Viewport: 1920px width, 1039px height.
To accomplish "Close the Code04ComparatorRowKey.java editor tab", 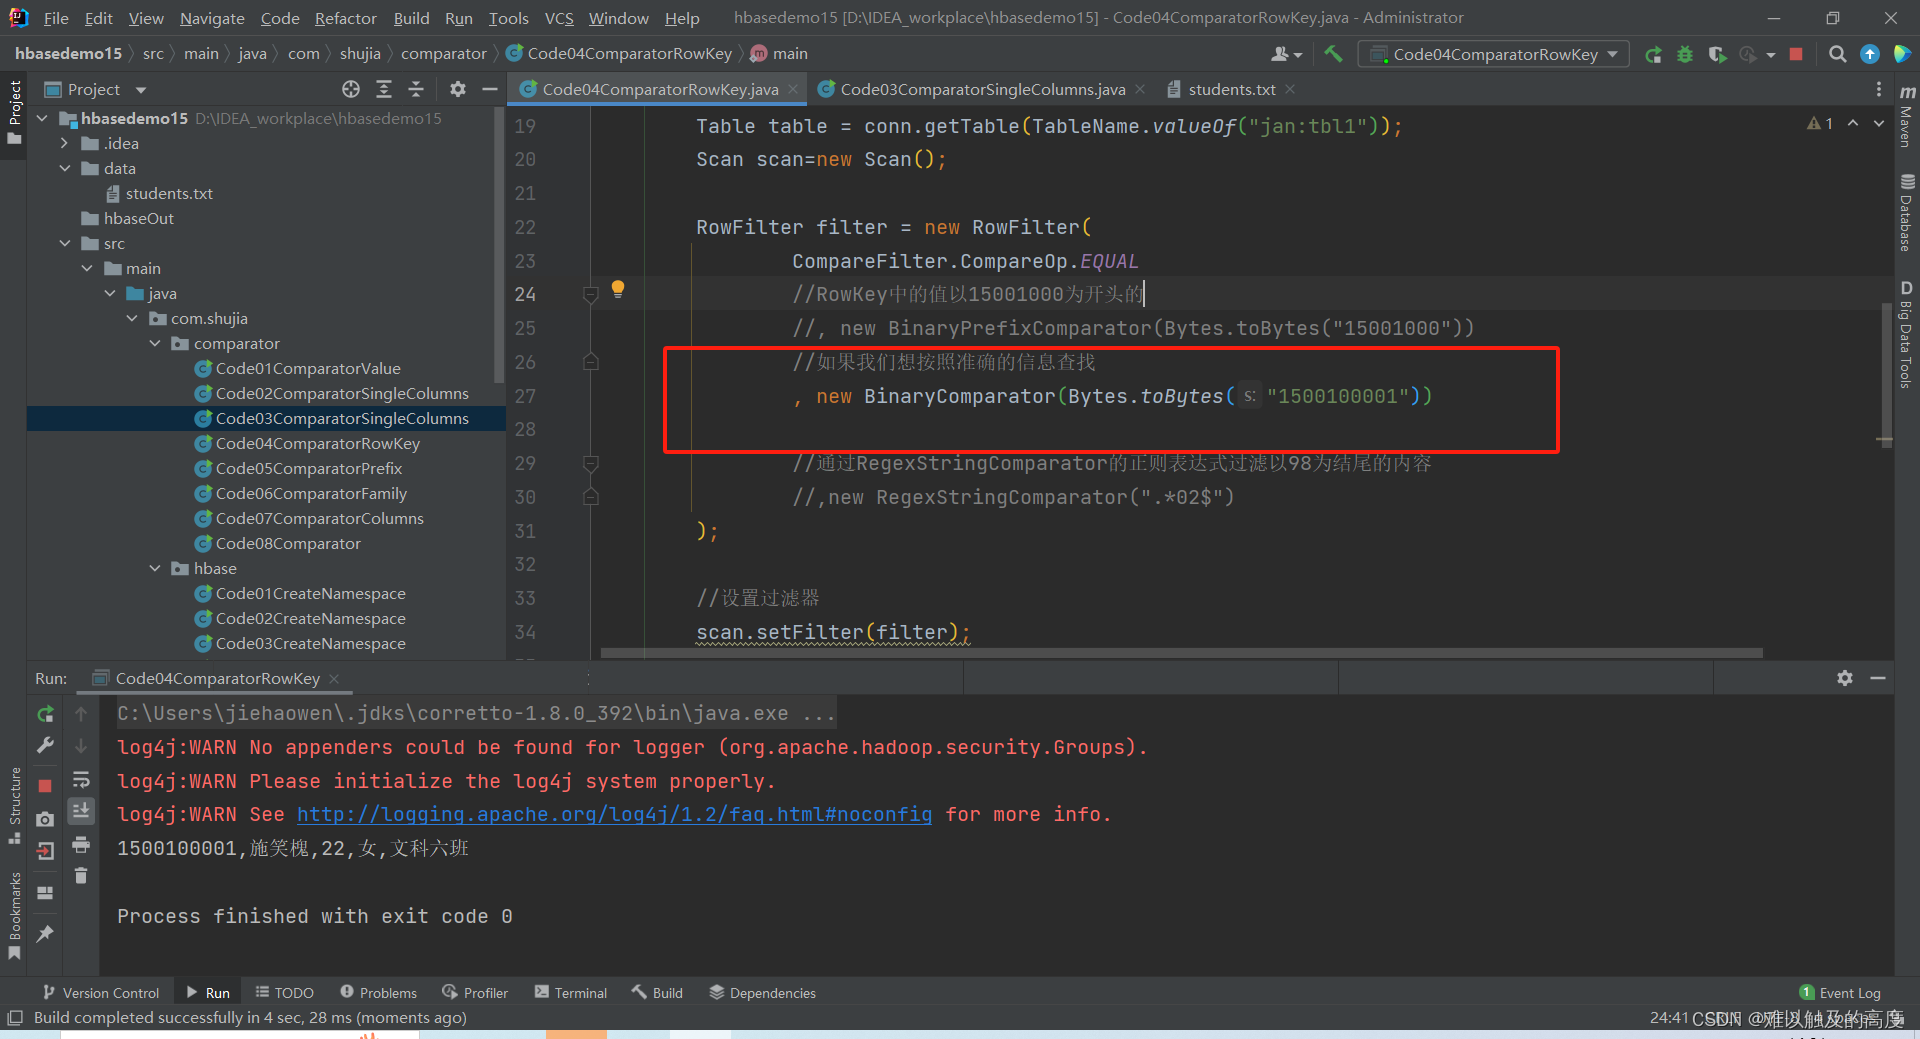I will [793, 89].
